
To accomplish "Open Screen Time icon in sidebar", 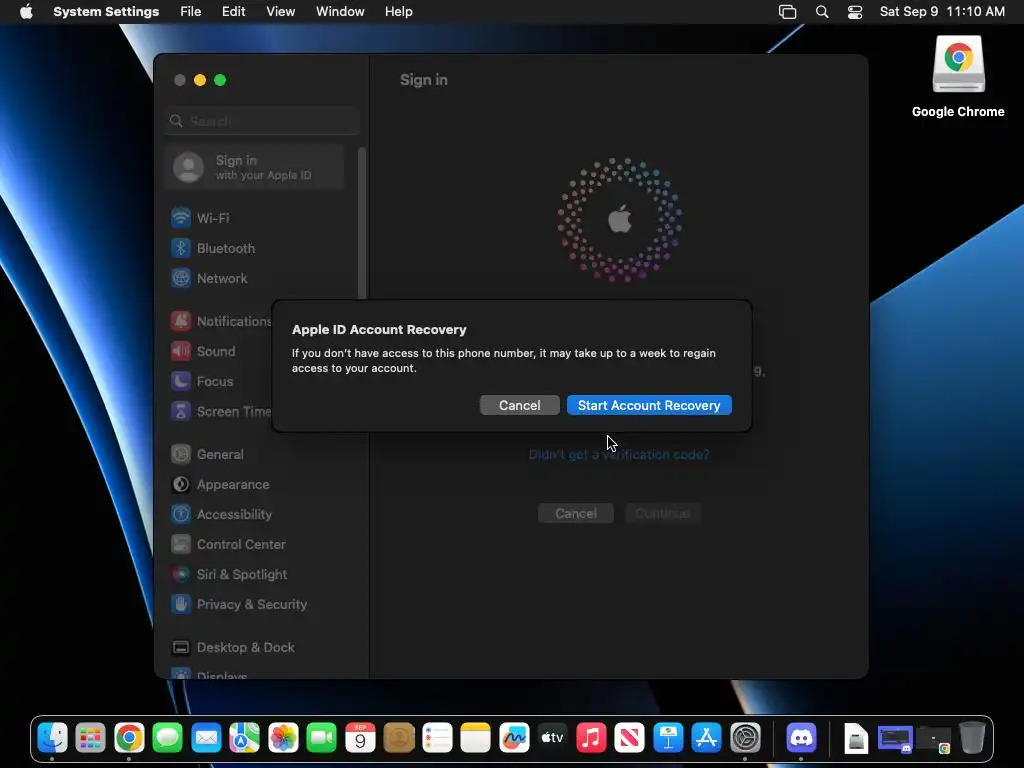I will coord(181,411).
